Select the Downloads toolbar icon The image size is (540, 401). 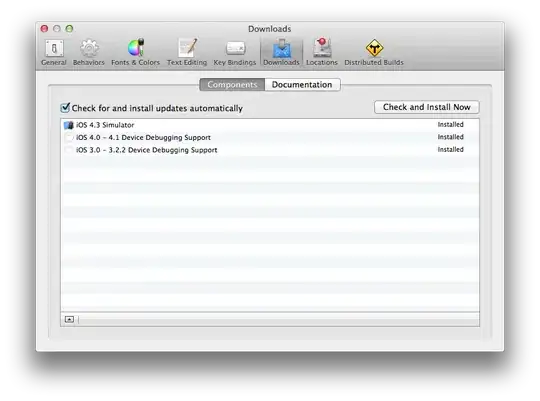click(x=281, y=52)
